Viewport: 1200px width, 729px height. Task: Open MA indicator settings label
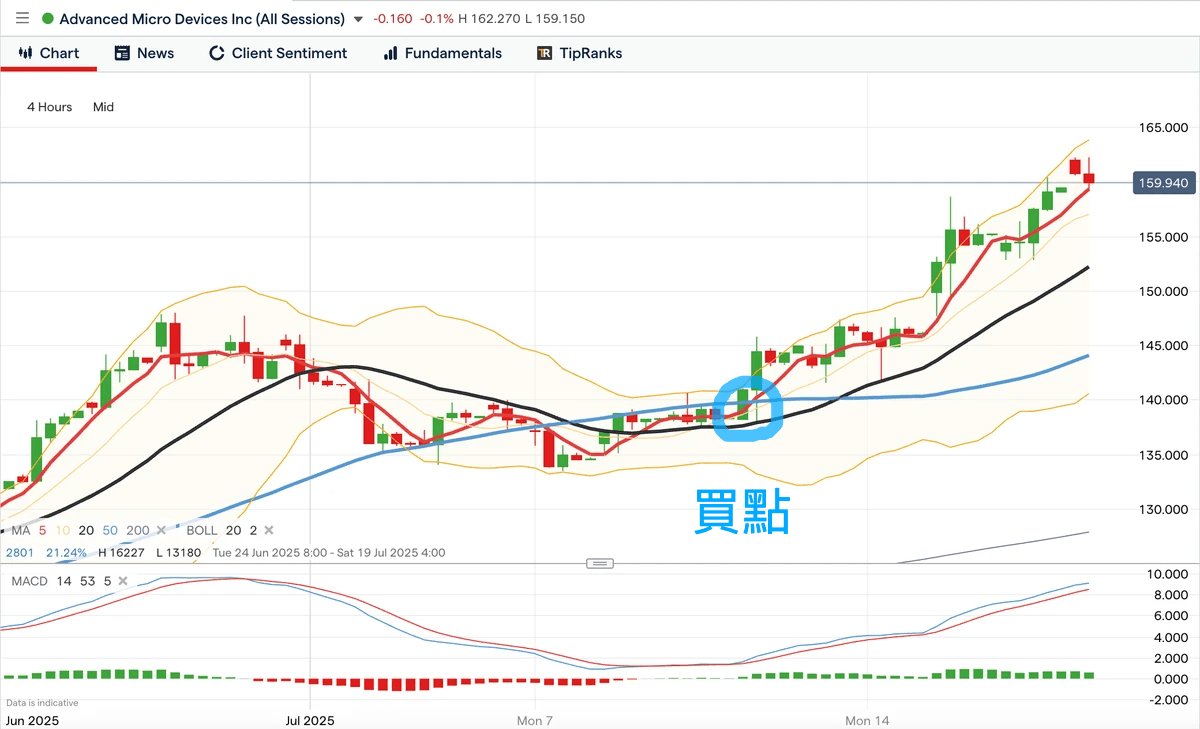(x=21, y=530)
